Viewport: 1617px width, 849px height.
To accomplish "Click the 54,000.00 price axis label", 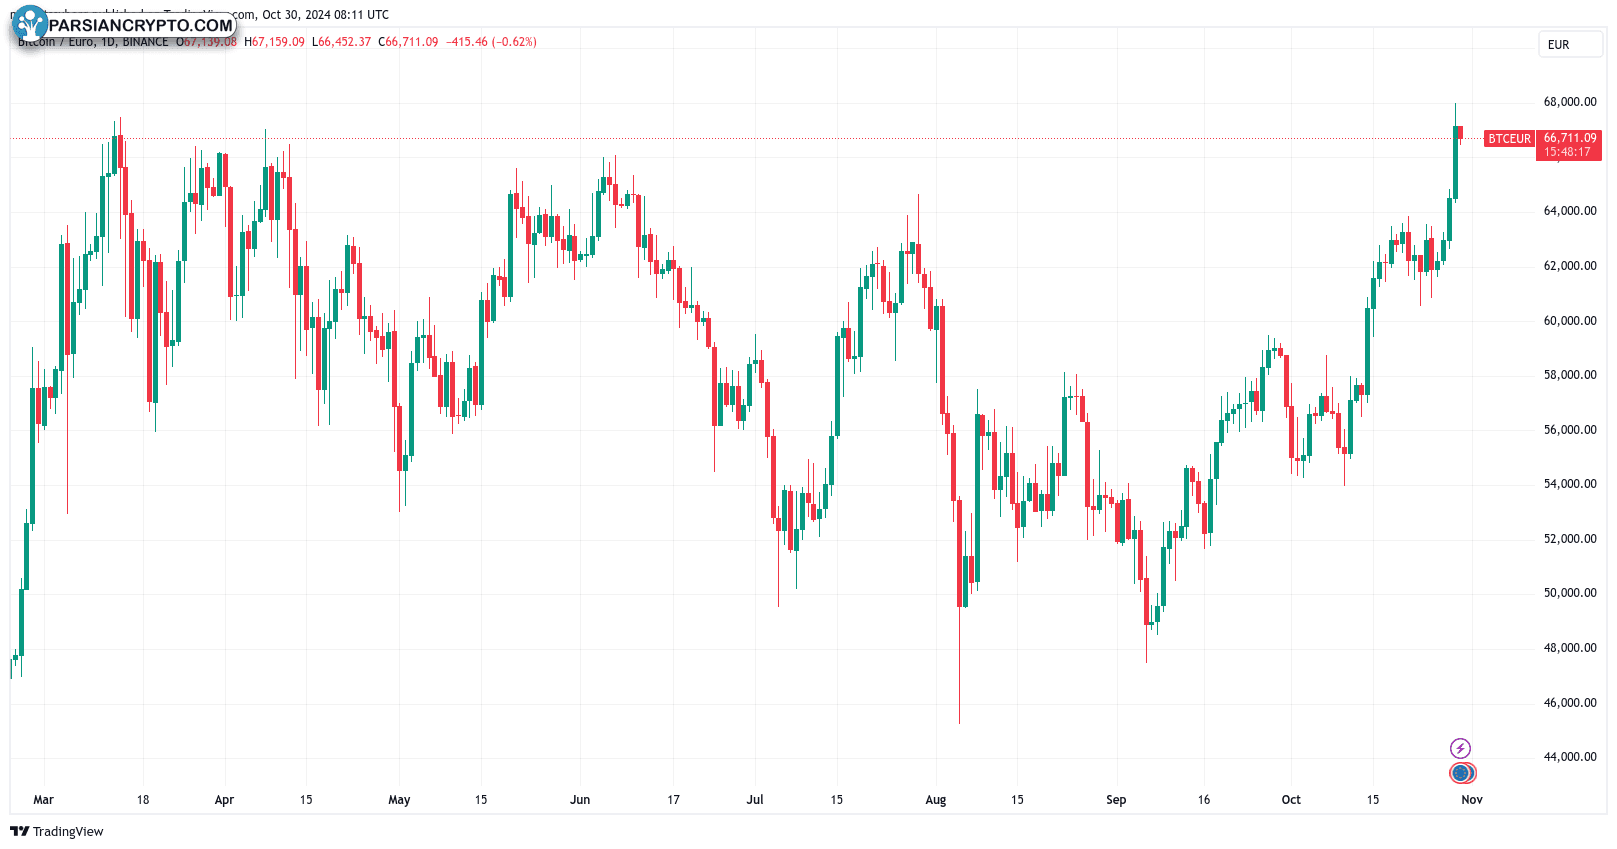I will point(1570,484).
